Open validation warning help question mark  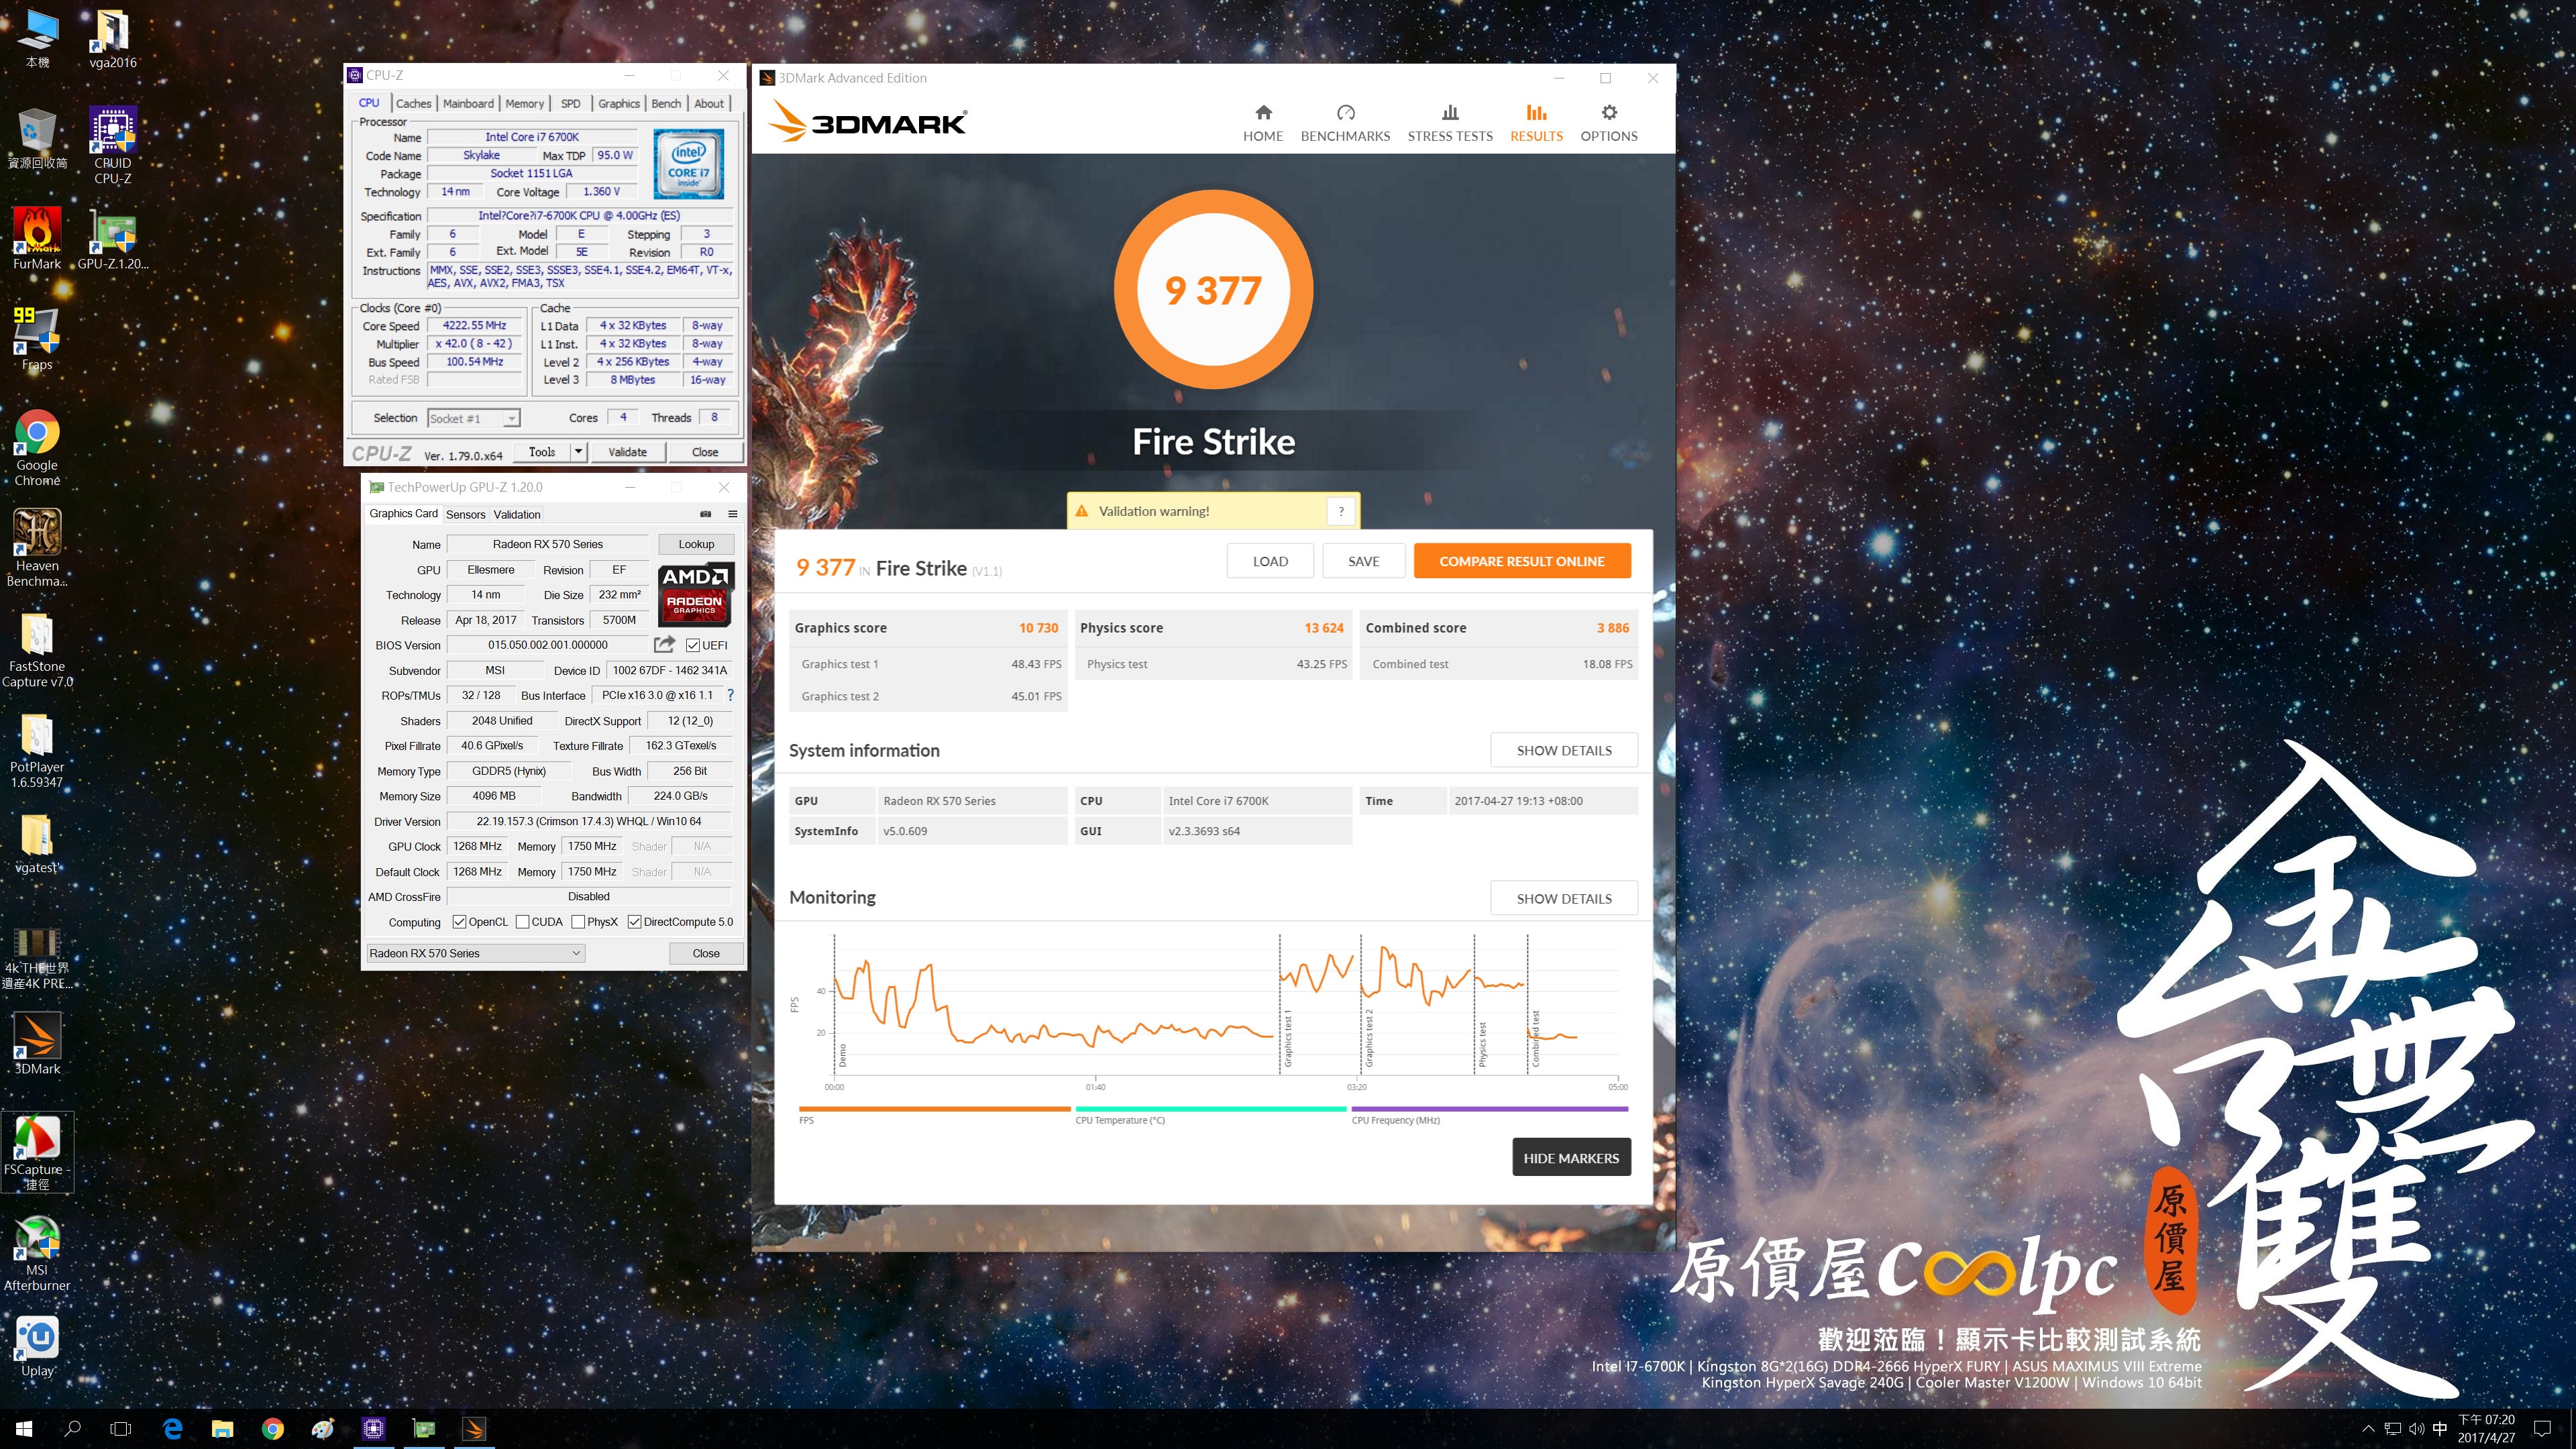1341,511
